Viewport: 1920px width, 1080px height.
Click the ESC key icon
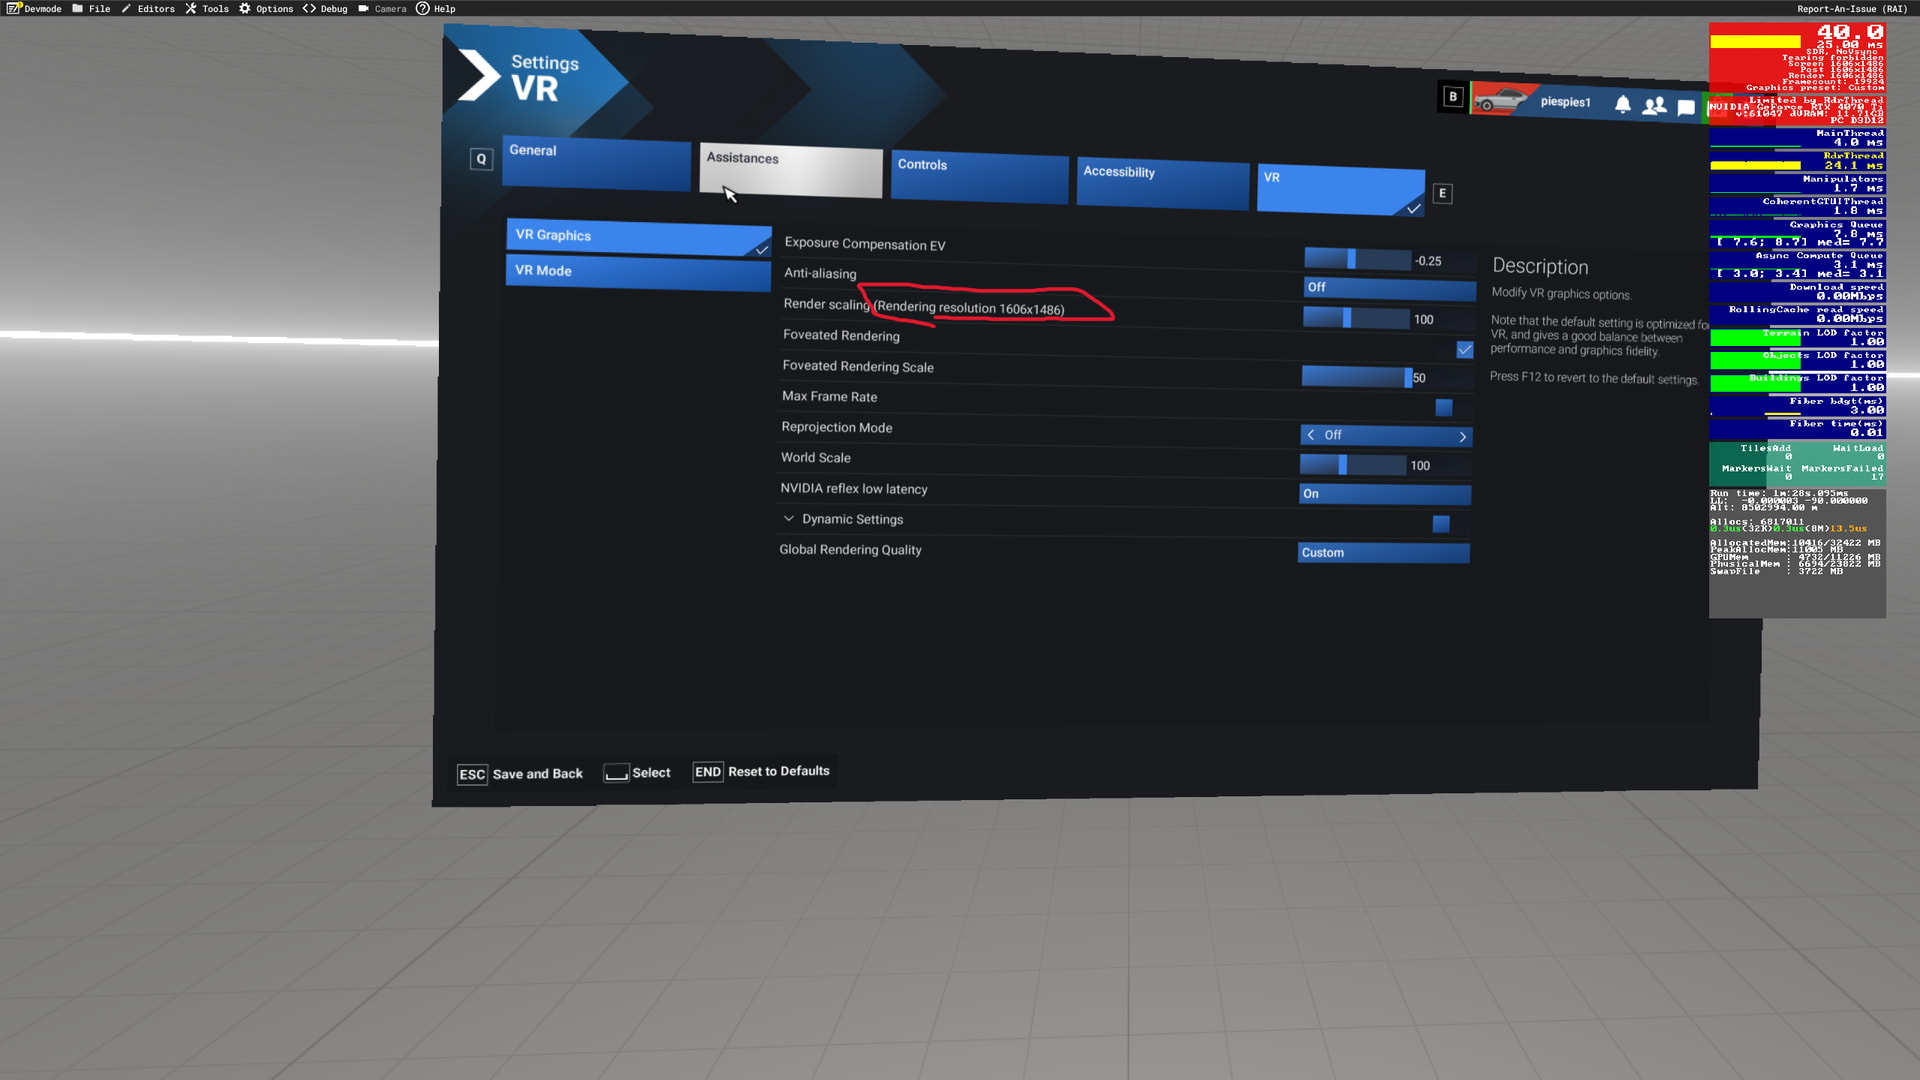tap(472, 775)
